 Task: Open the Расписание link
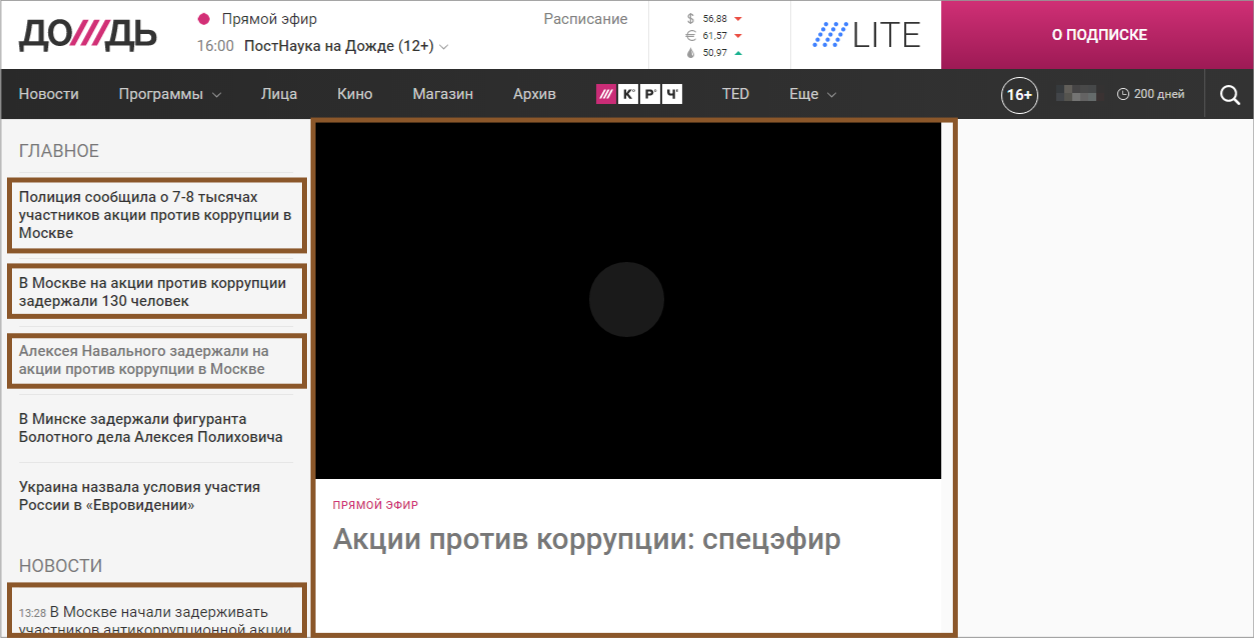pos(585,19)
